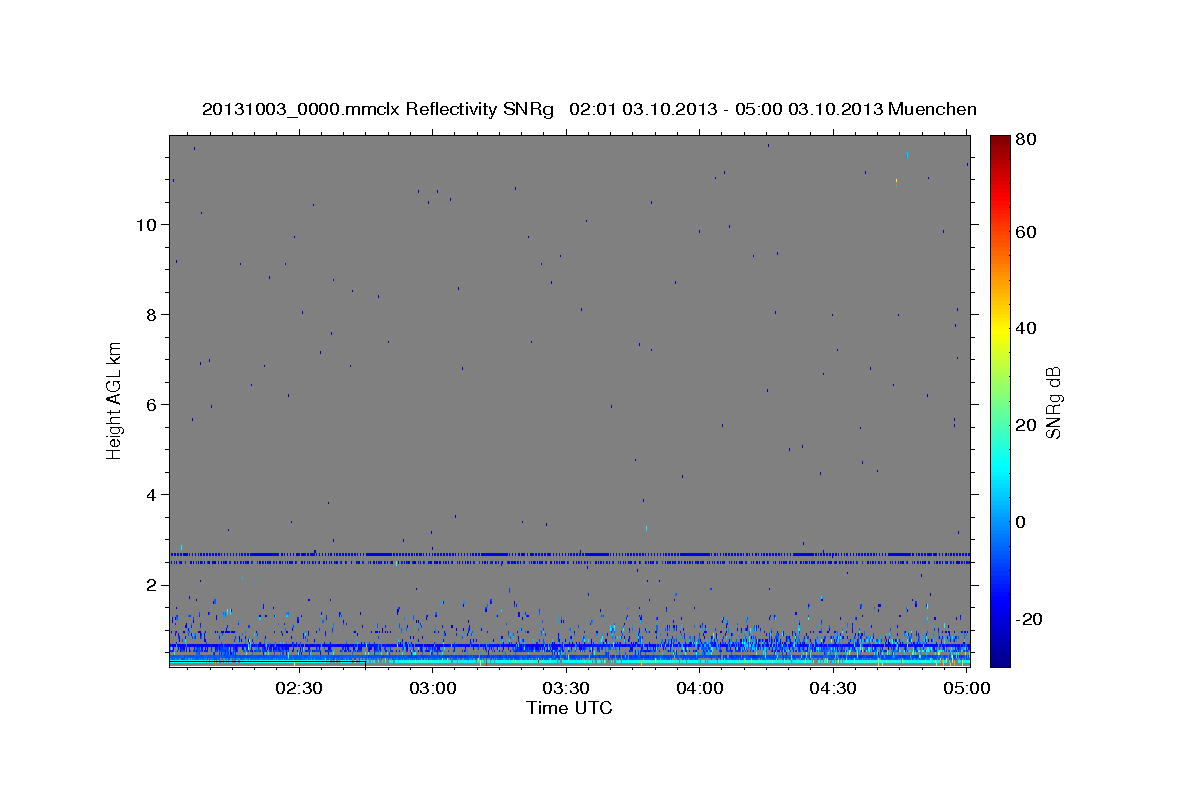Click the height tick label '4'
The image size is (1200, 800).
click(152, 494)
